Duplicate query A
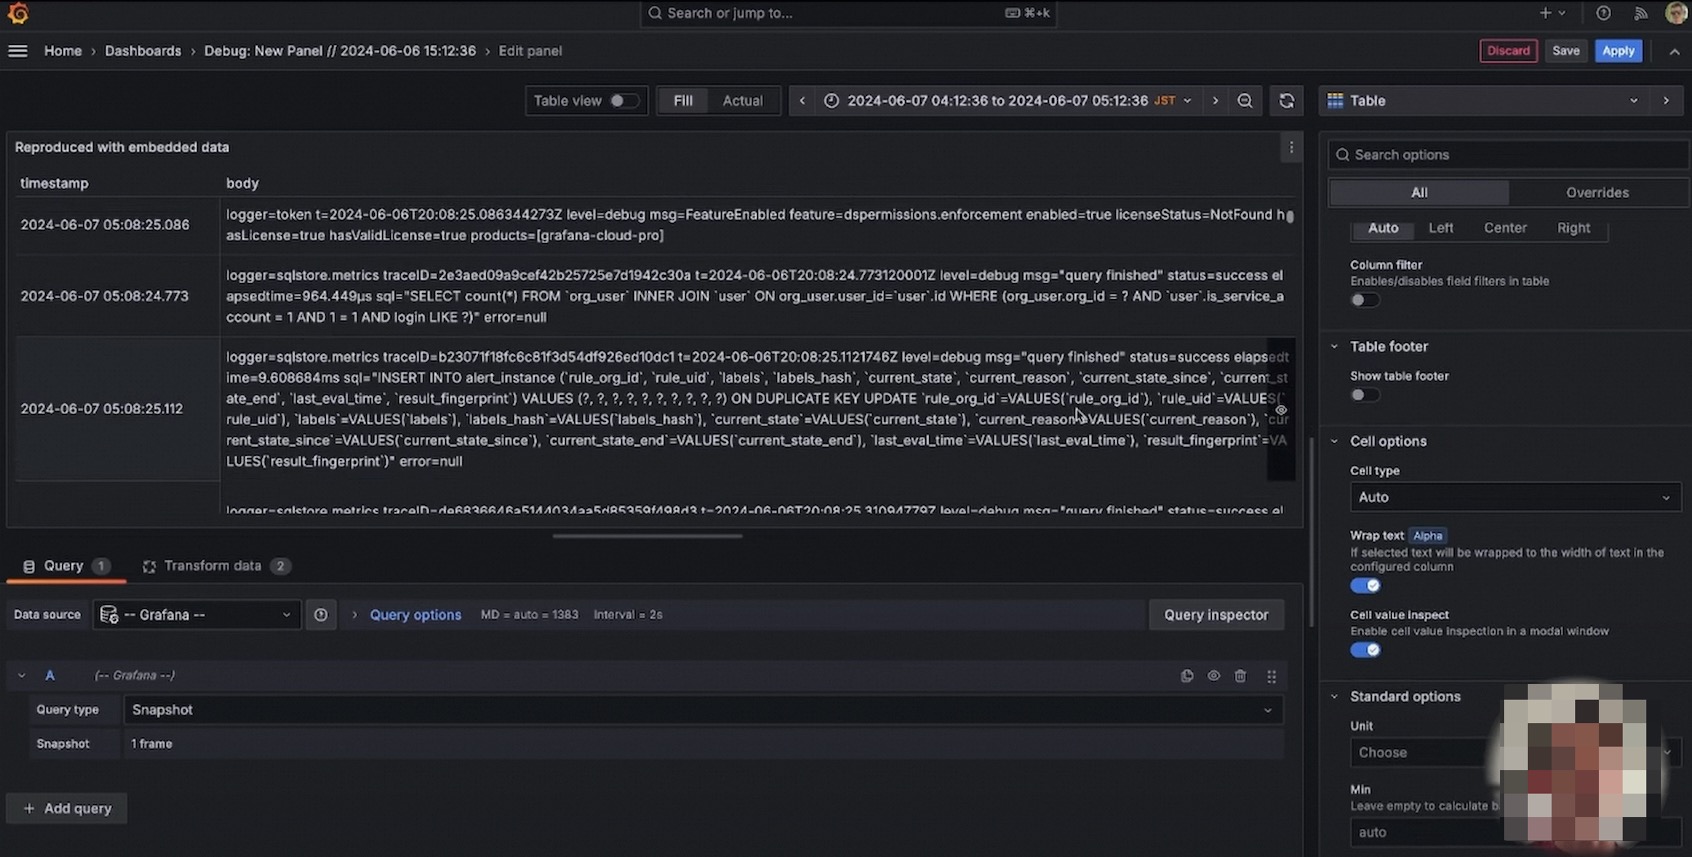 [x=1187, y=676]
